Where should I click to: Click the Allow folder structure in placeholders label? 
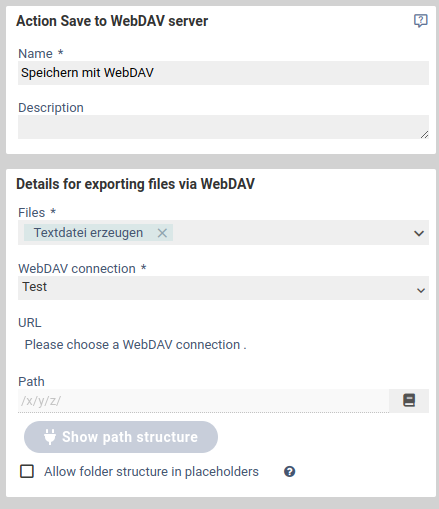tap(151, 472)
